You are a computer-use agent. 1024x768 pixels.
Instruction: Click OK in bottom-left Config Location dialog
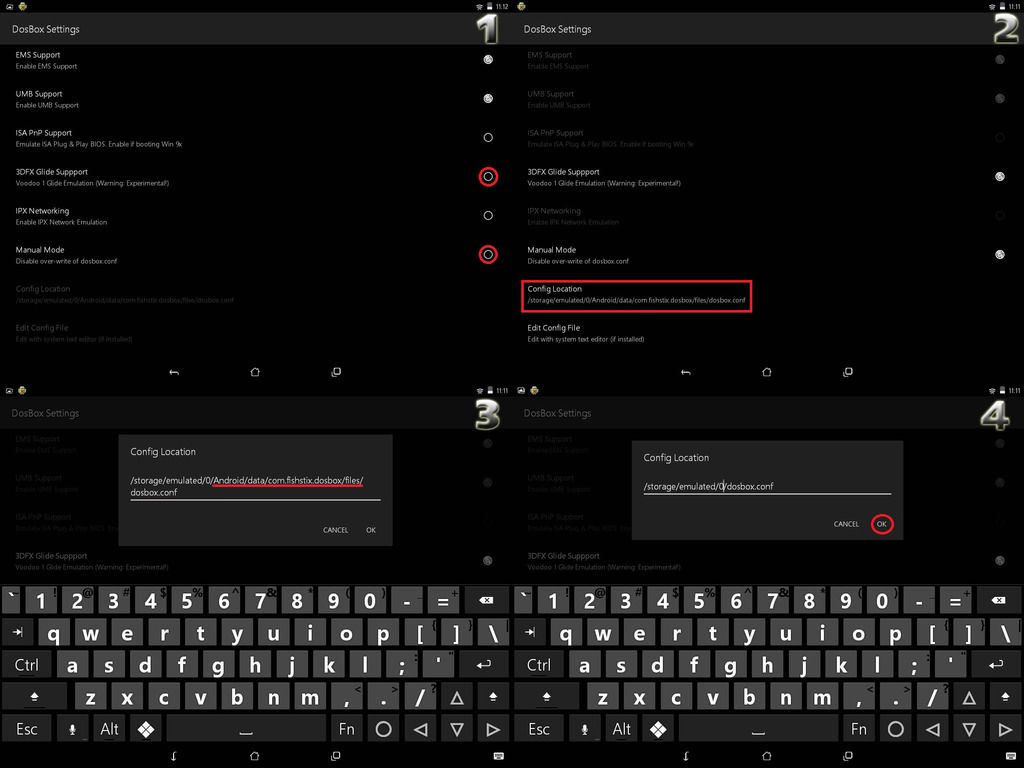(x=371, y=530)
